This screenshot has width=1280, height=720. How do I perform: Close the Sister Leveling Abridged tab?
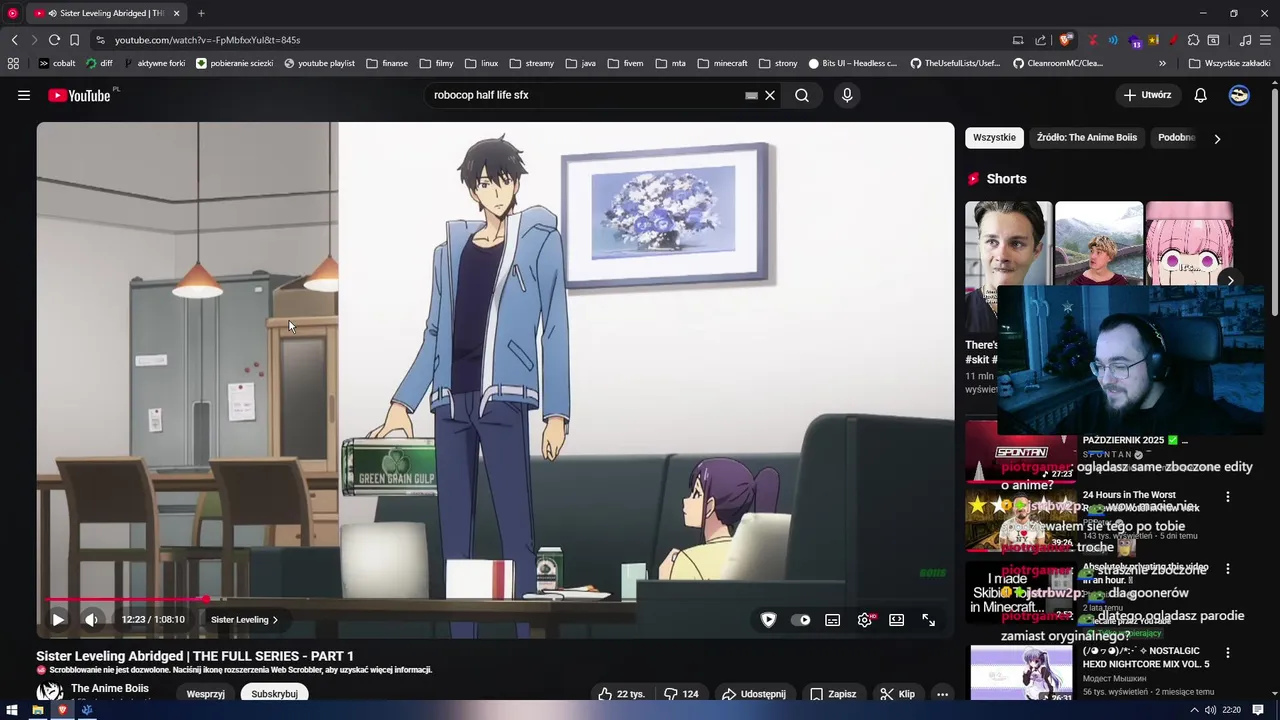point(176,13)
